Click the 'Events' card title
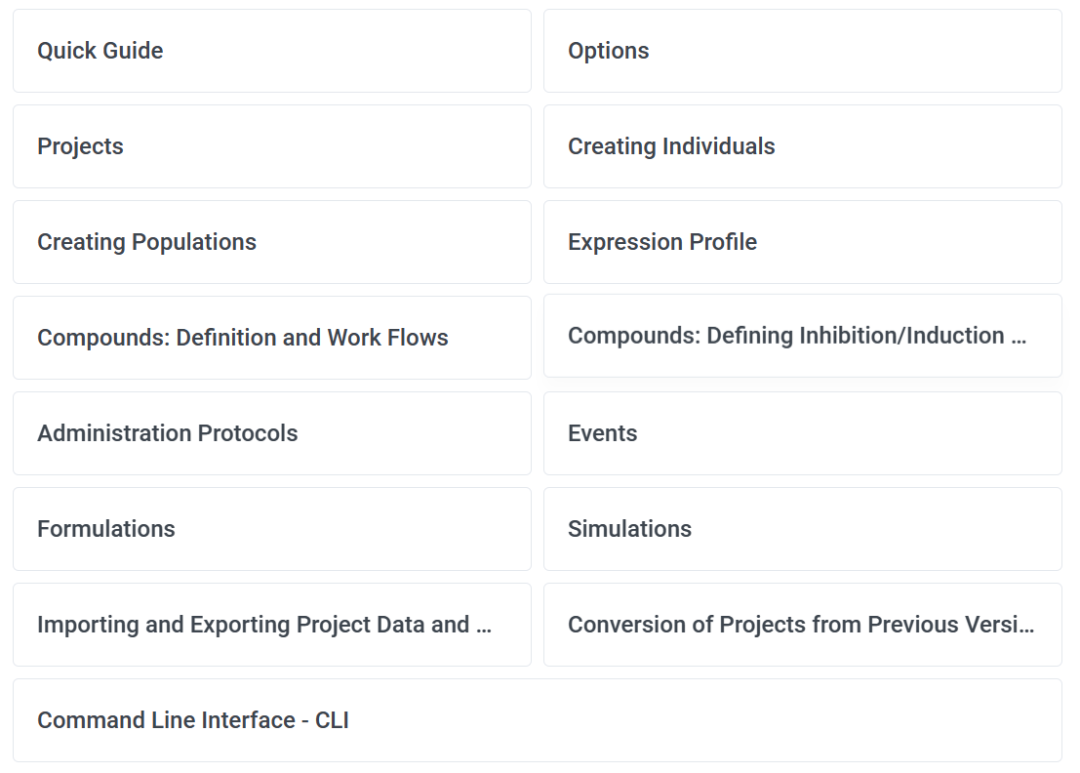The height and width of the screenshot is (773, 1080). tap(602, 433)
